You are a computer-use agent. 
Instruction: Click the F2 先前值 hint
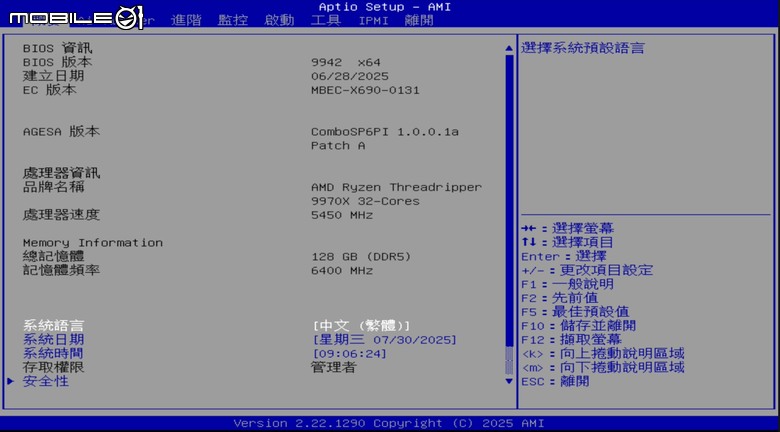point(560,298)
